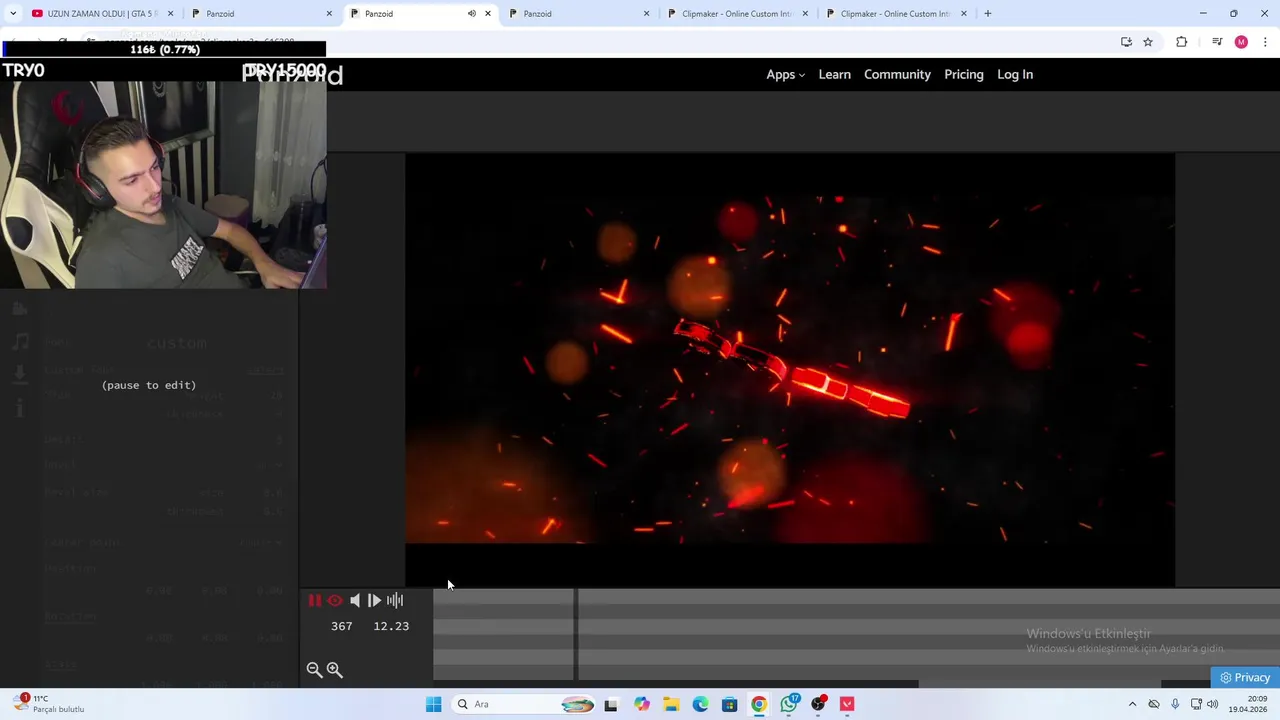Show hidden system tray icons
The width and height of the screenshot is (1280, 720).
(x=1132, y=704)
